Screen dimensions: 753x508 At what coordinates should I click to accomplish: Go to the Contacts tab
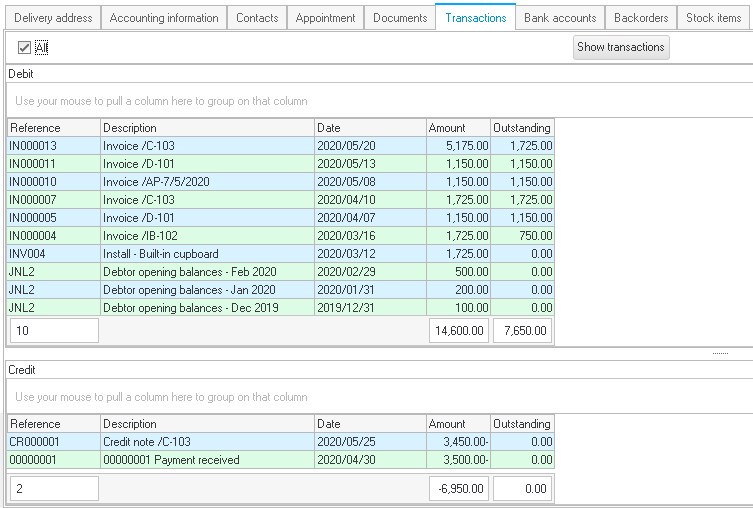[x=257, y=18]
